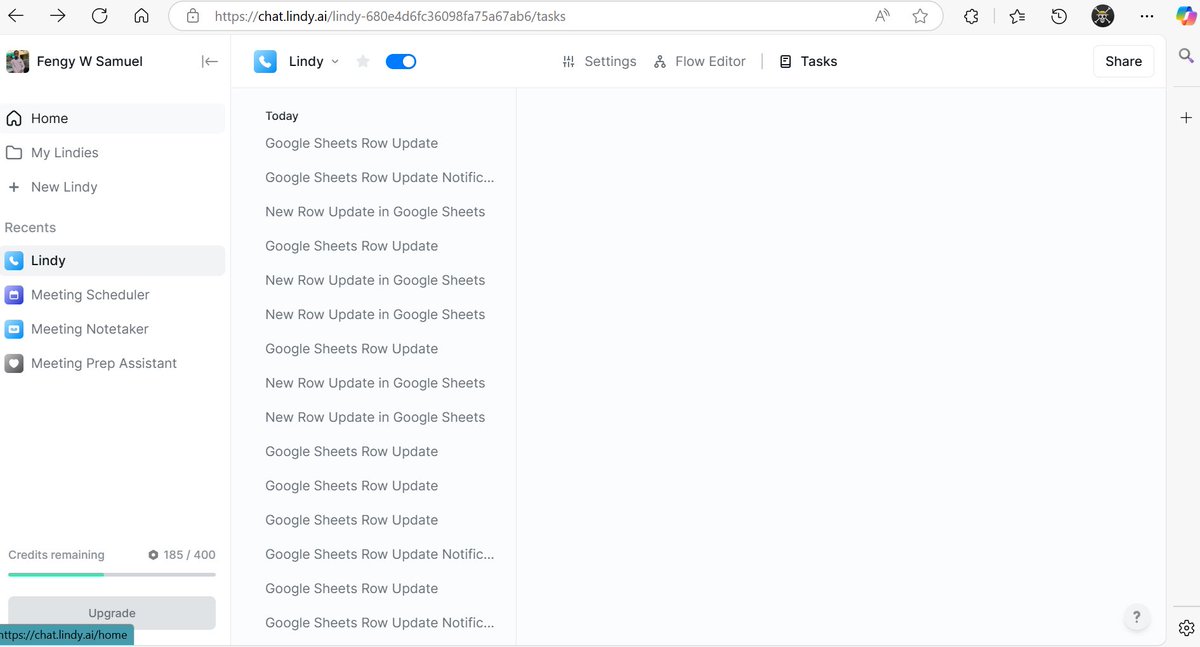Click the Credits remaining label
1200x647 pixels.
[x=56, y=554]
